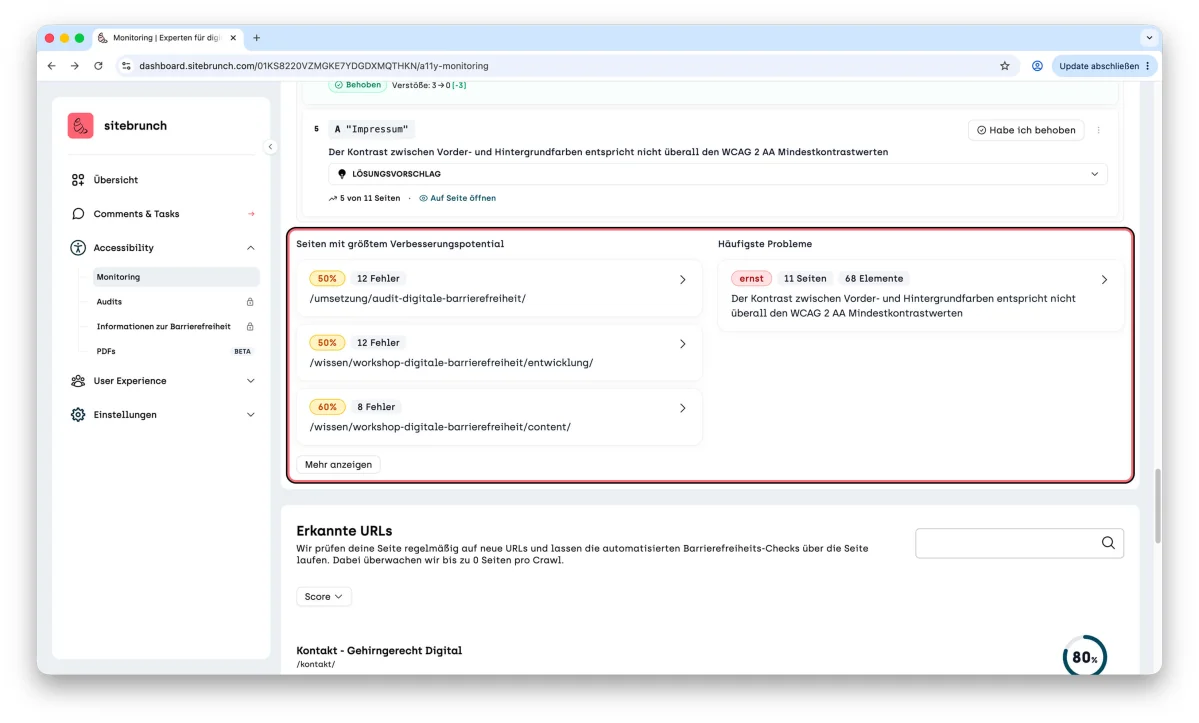
Task: Click the Behoben status badge
Action: tap(358, 85)
